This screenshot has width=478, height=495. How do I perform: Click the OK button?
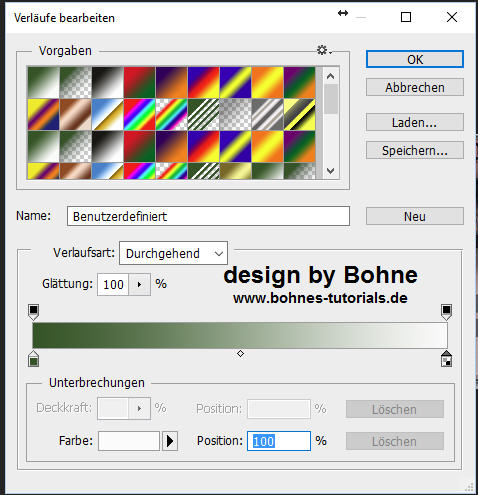(x=415, y=59)
